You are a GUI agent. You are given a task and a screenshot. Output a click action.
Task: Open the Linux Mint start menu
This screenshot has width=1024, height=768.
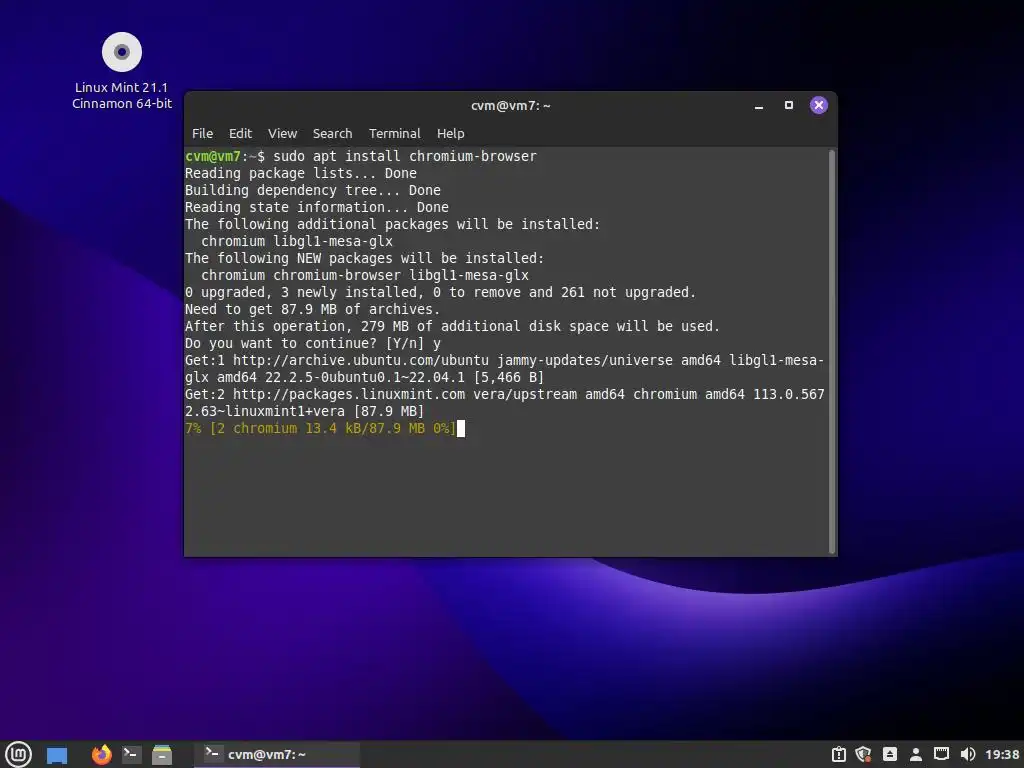[18, 754]
